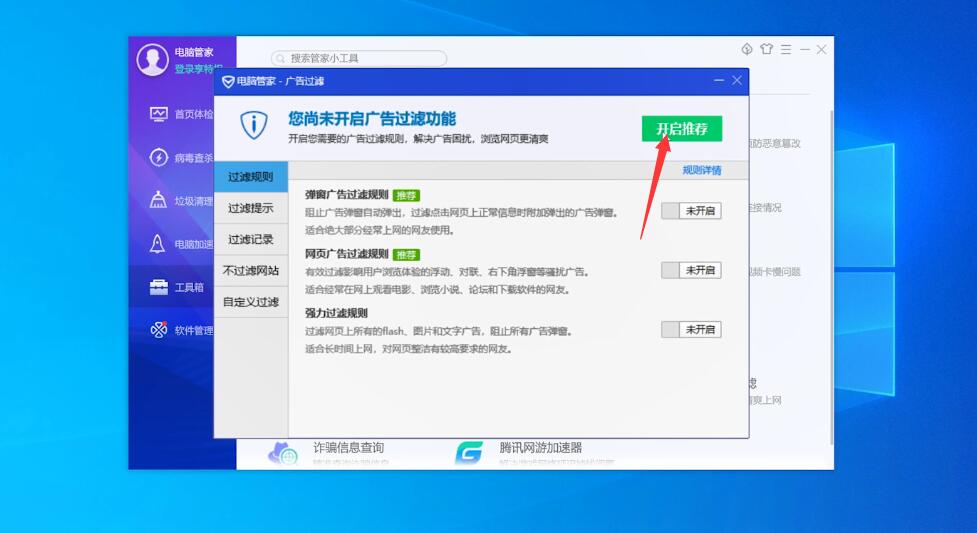Open 电脑加速 rocket icon in sidebar

(x=158, y=244)
